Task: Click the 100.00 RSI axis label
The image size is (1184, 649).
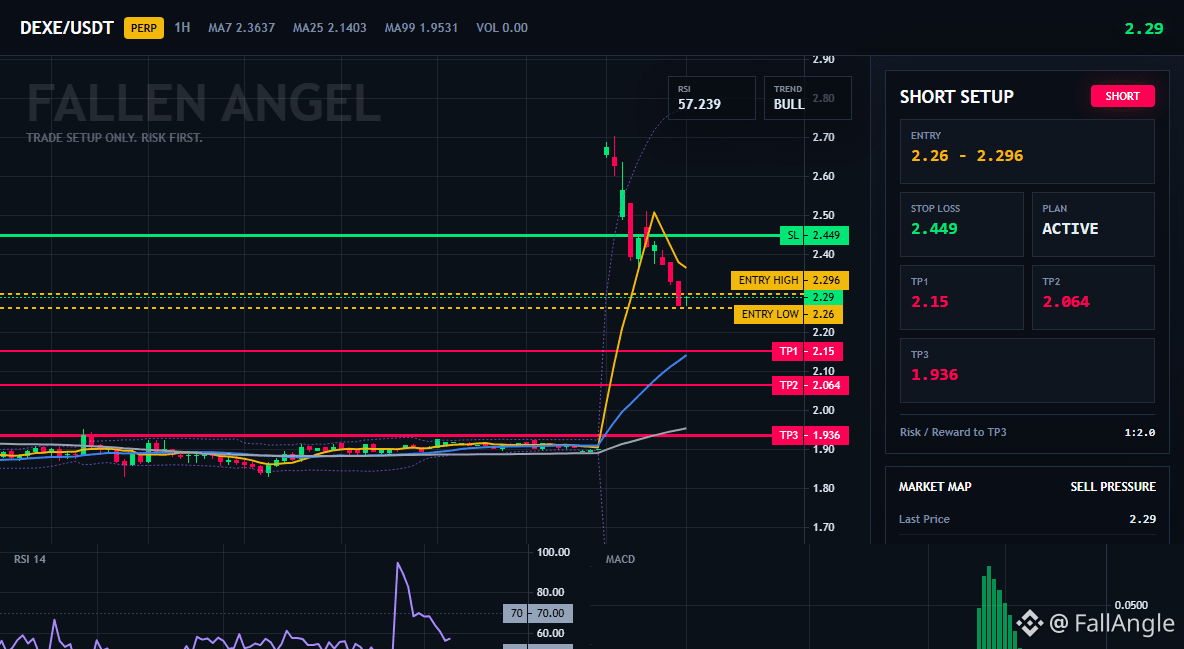Action: [553, 552]
